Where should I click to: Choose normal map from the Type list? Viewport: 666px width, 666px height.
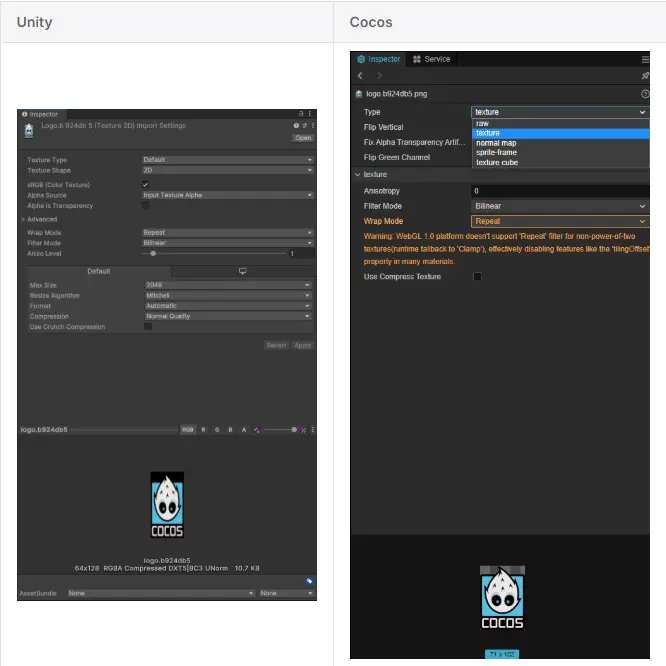pyautogui.click(x=561, y=143)
